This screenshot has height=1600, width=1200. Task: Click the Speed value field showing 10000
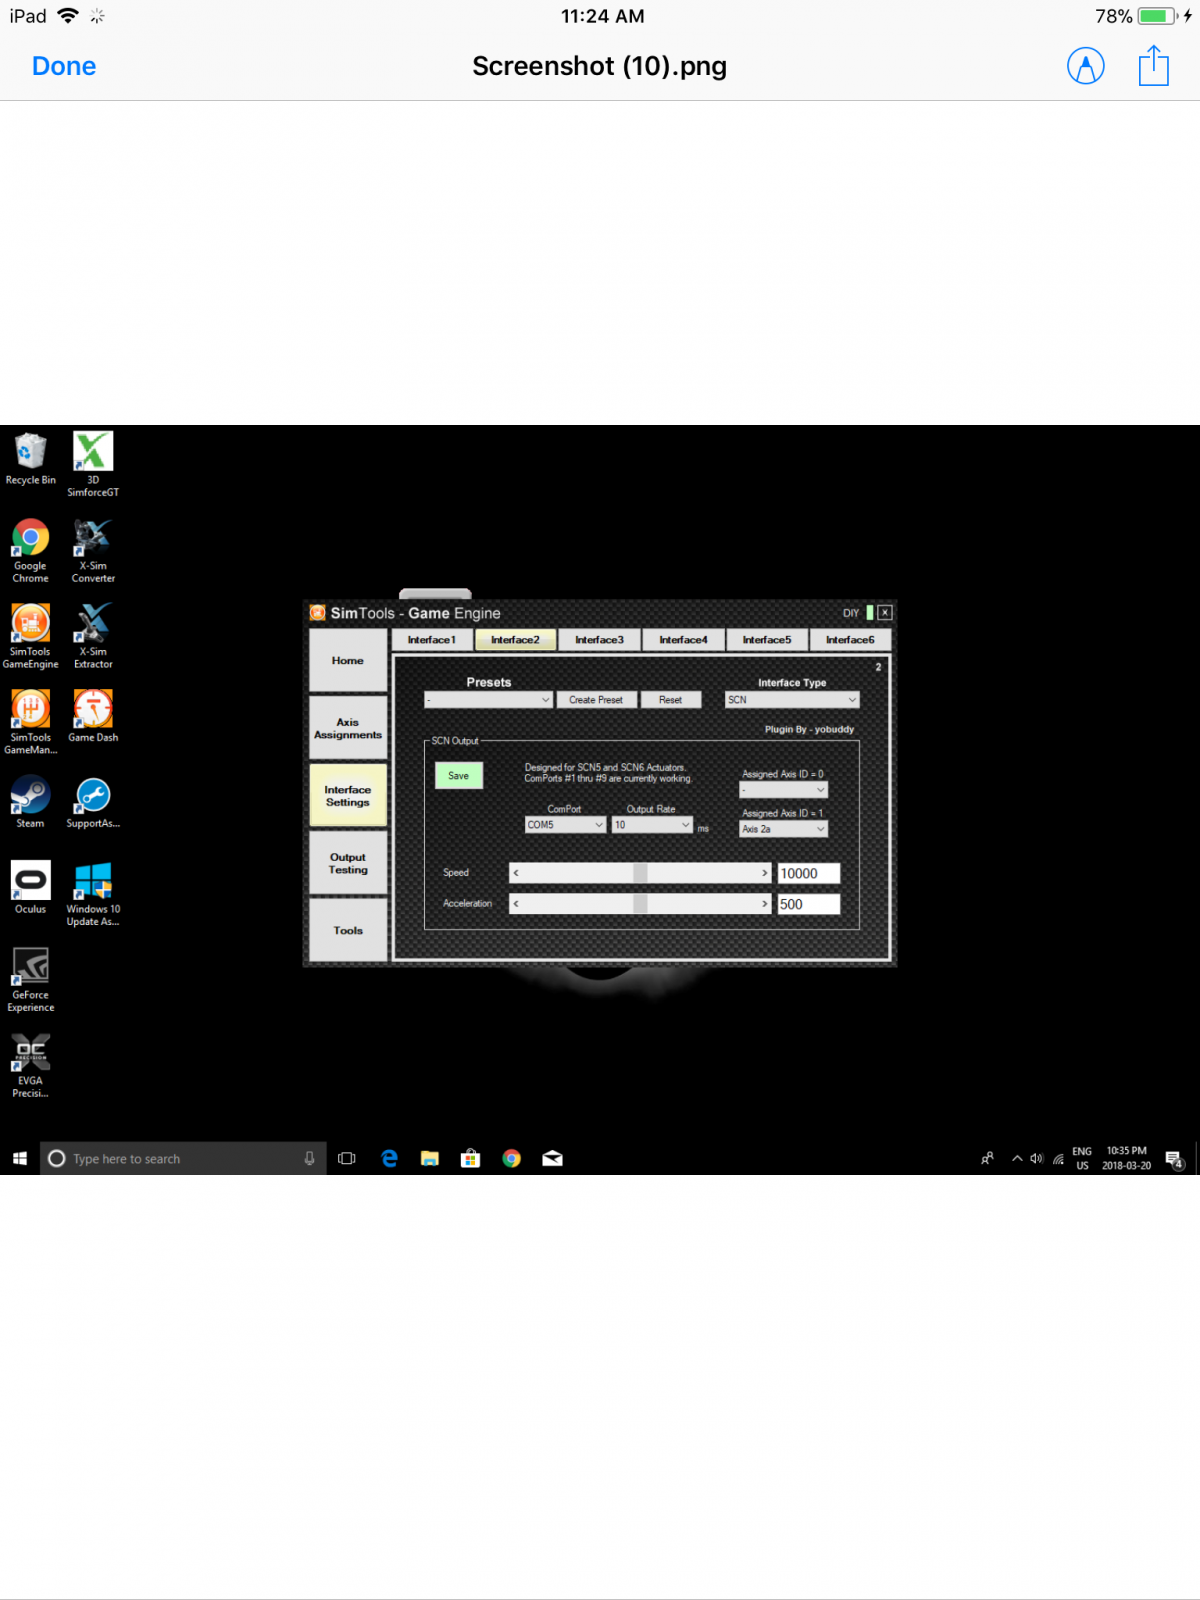click(809, 873)
